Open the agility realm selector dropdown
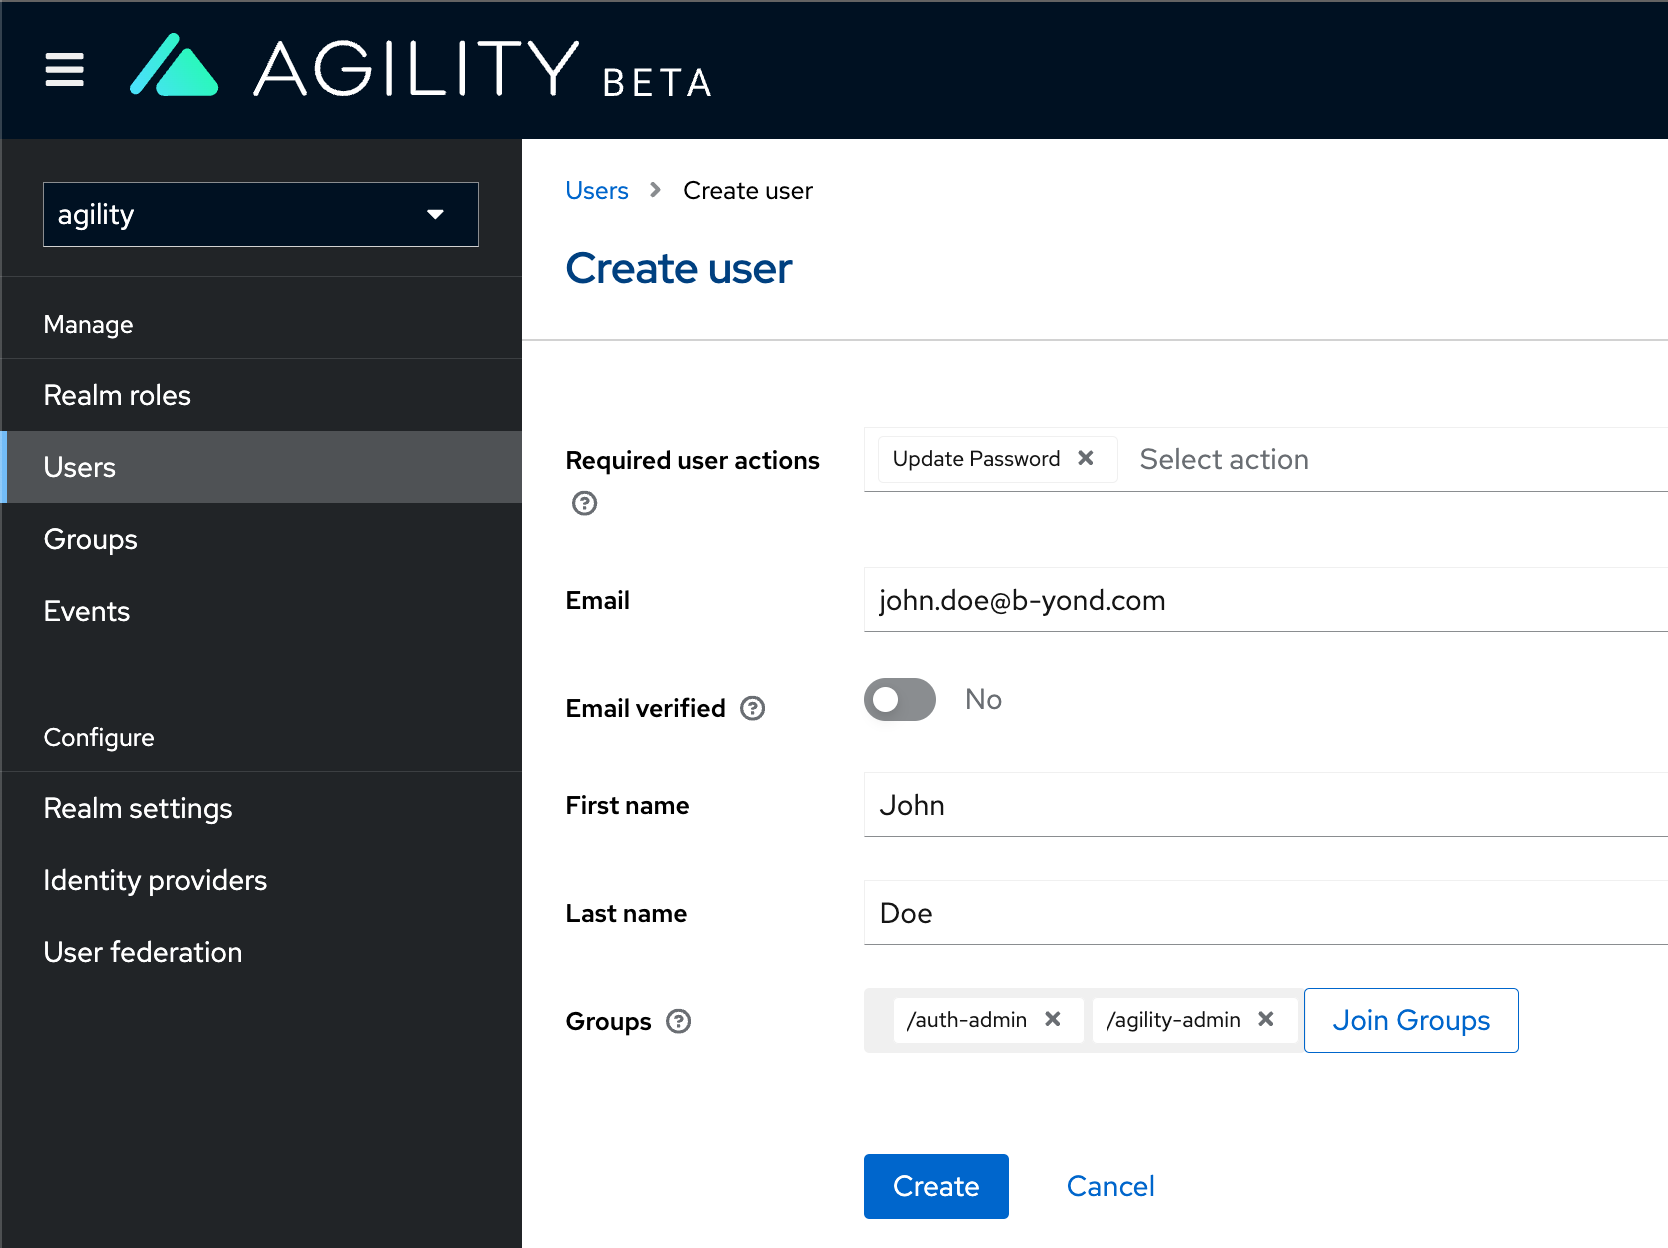 point(261,214)
